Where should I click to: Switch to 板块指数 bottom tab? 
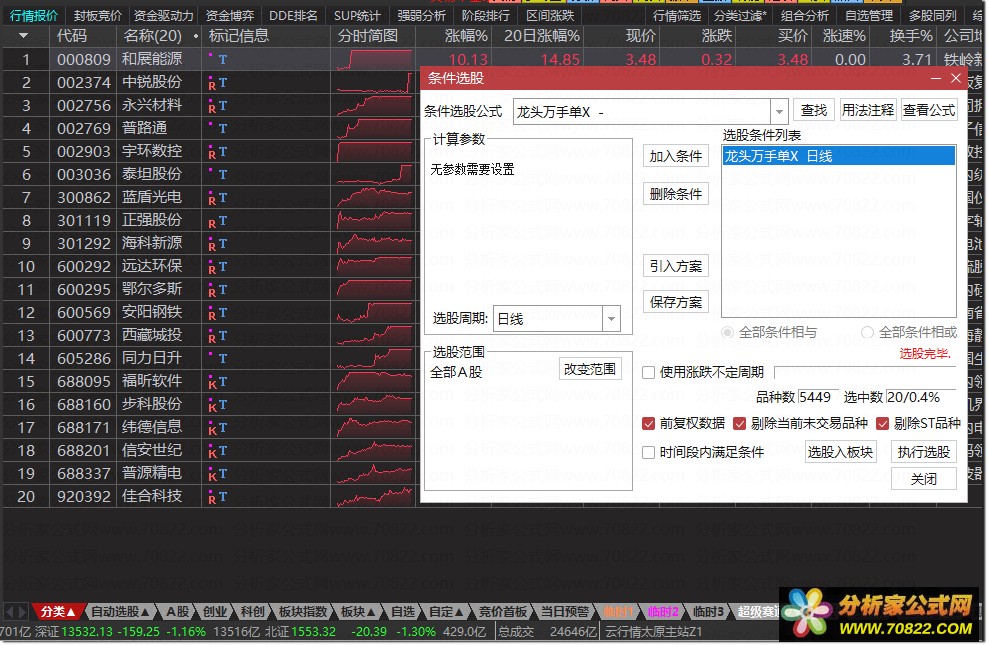[303, 612]
